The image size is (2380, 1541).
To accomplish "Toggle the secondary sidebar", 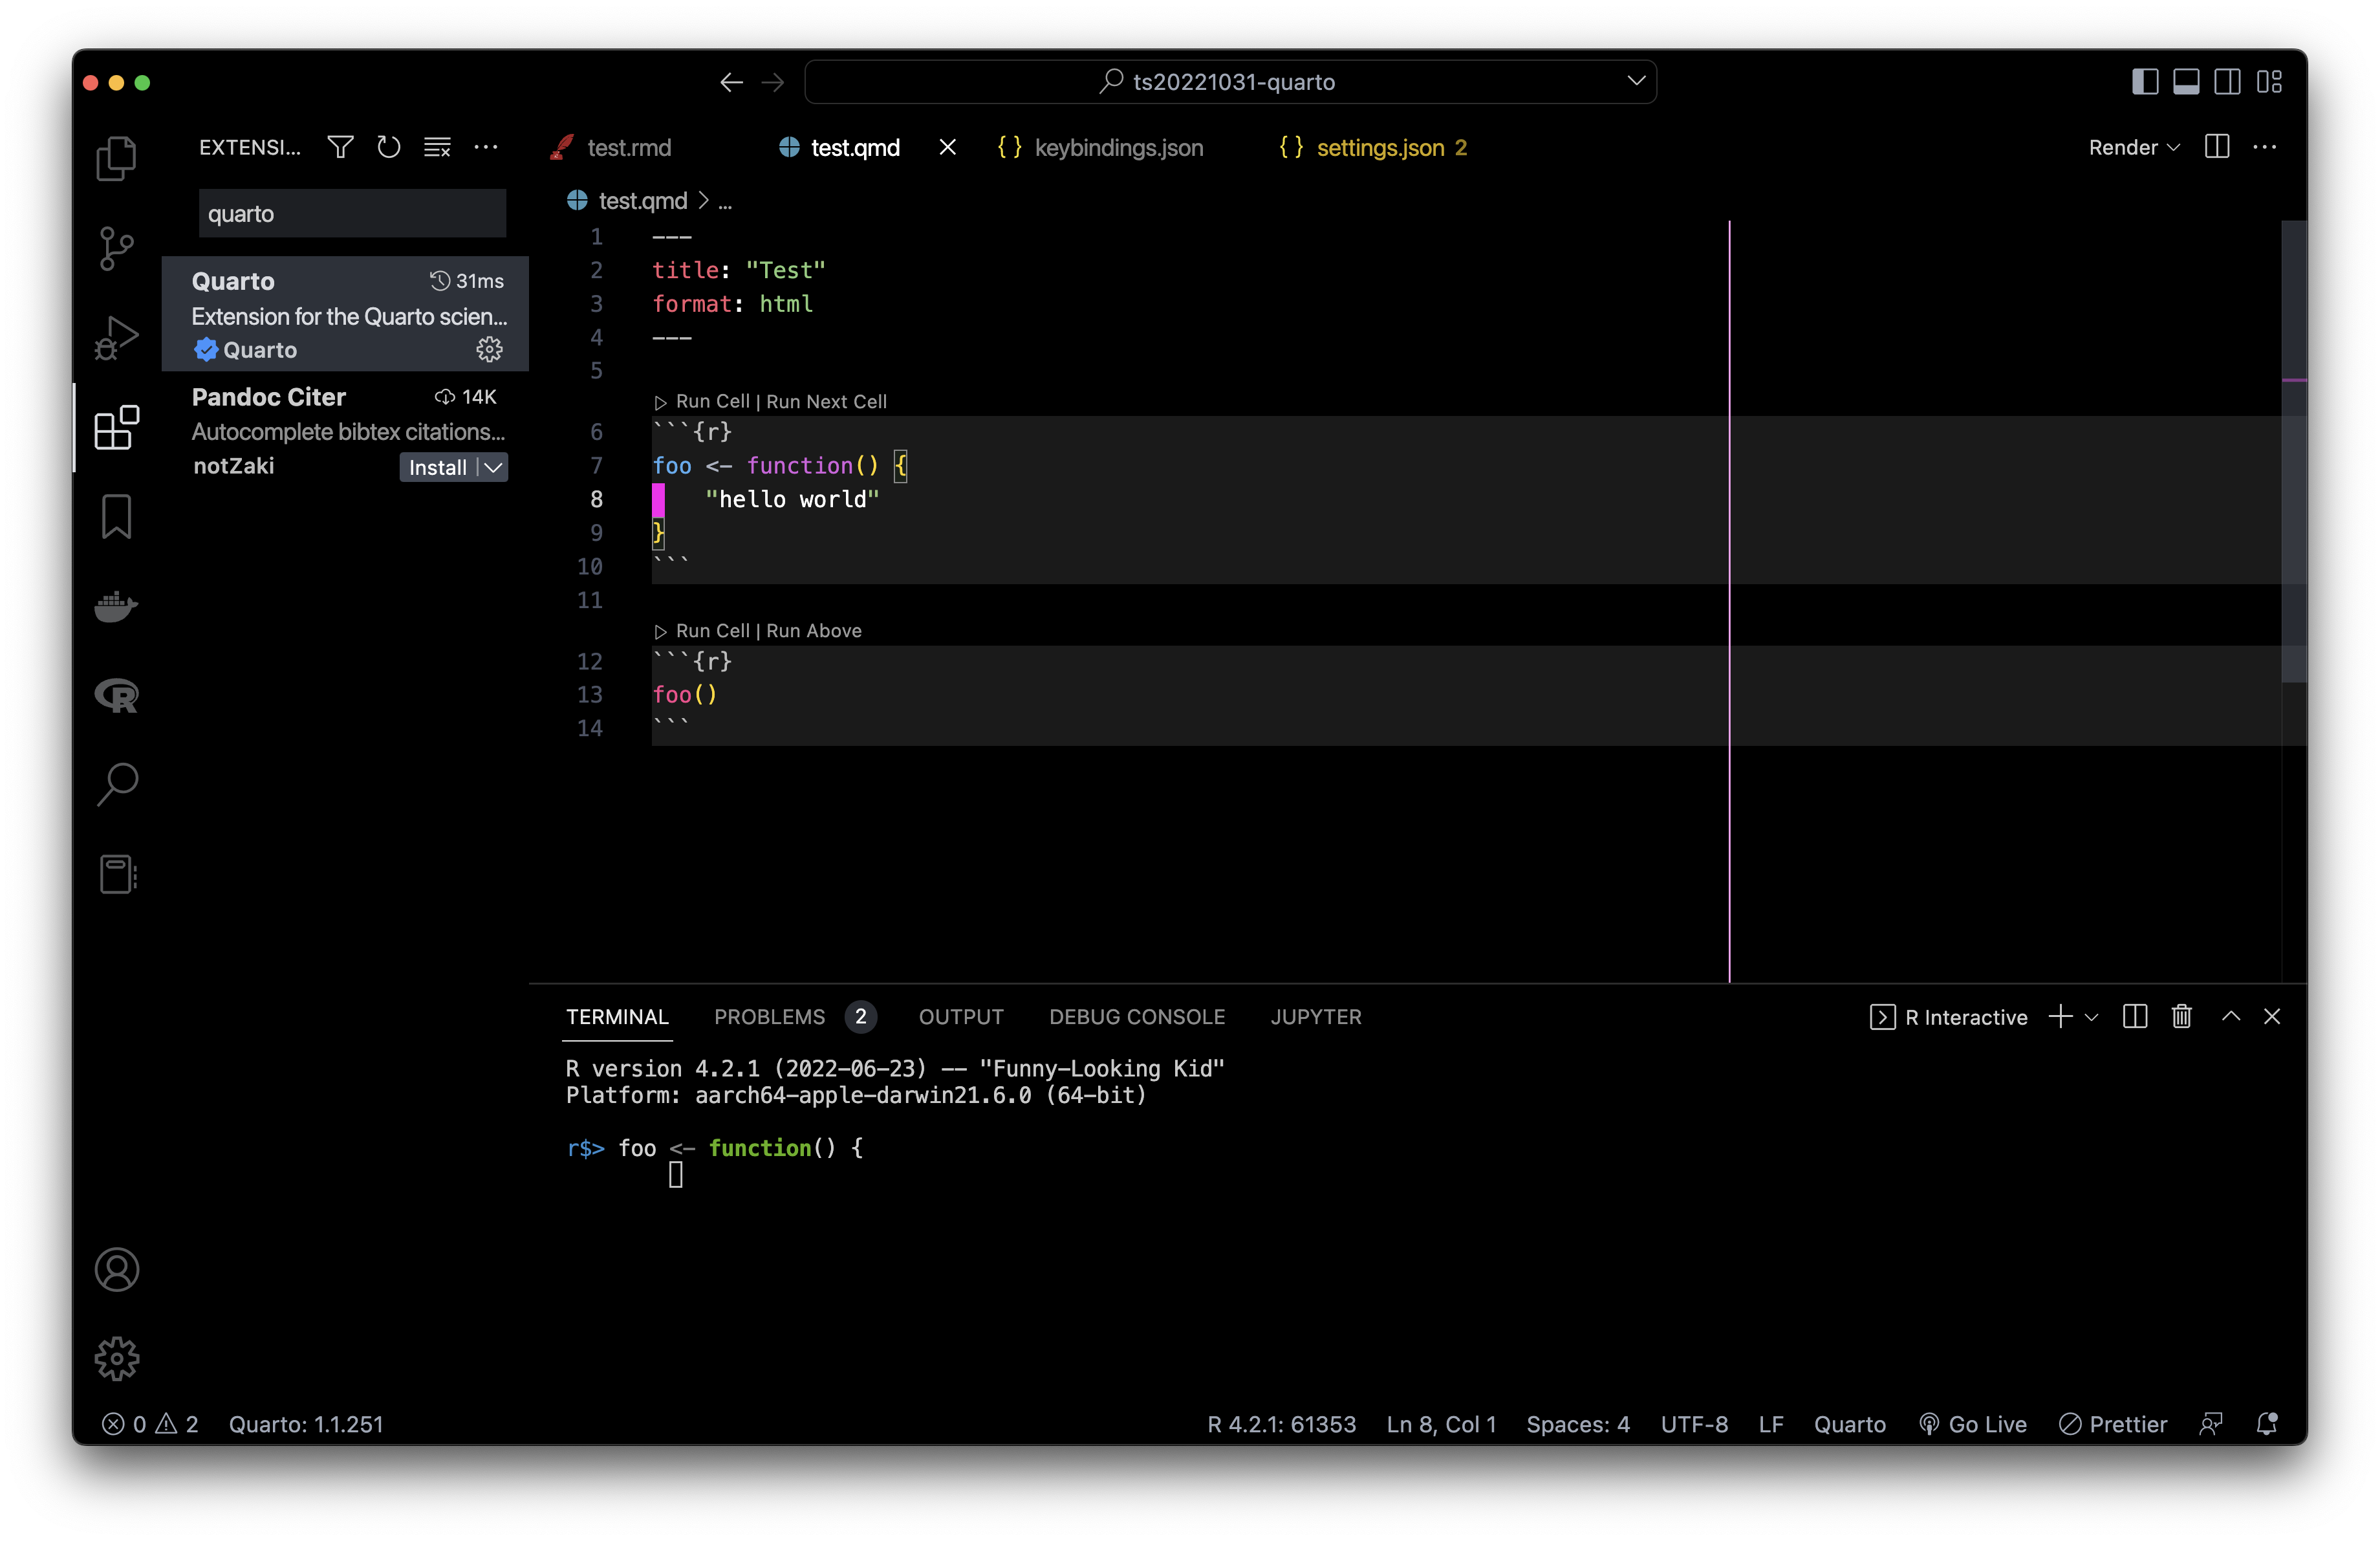I will pos(2227,81).
